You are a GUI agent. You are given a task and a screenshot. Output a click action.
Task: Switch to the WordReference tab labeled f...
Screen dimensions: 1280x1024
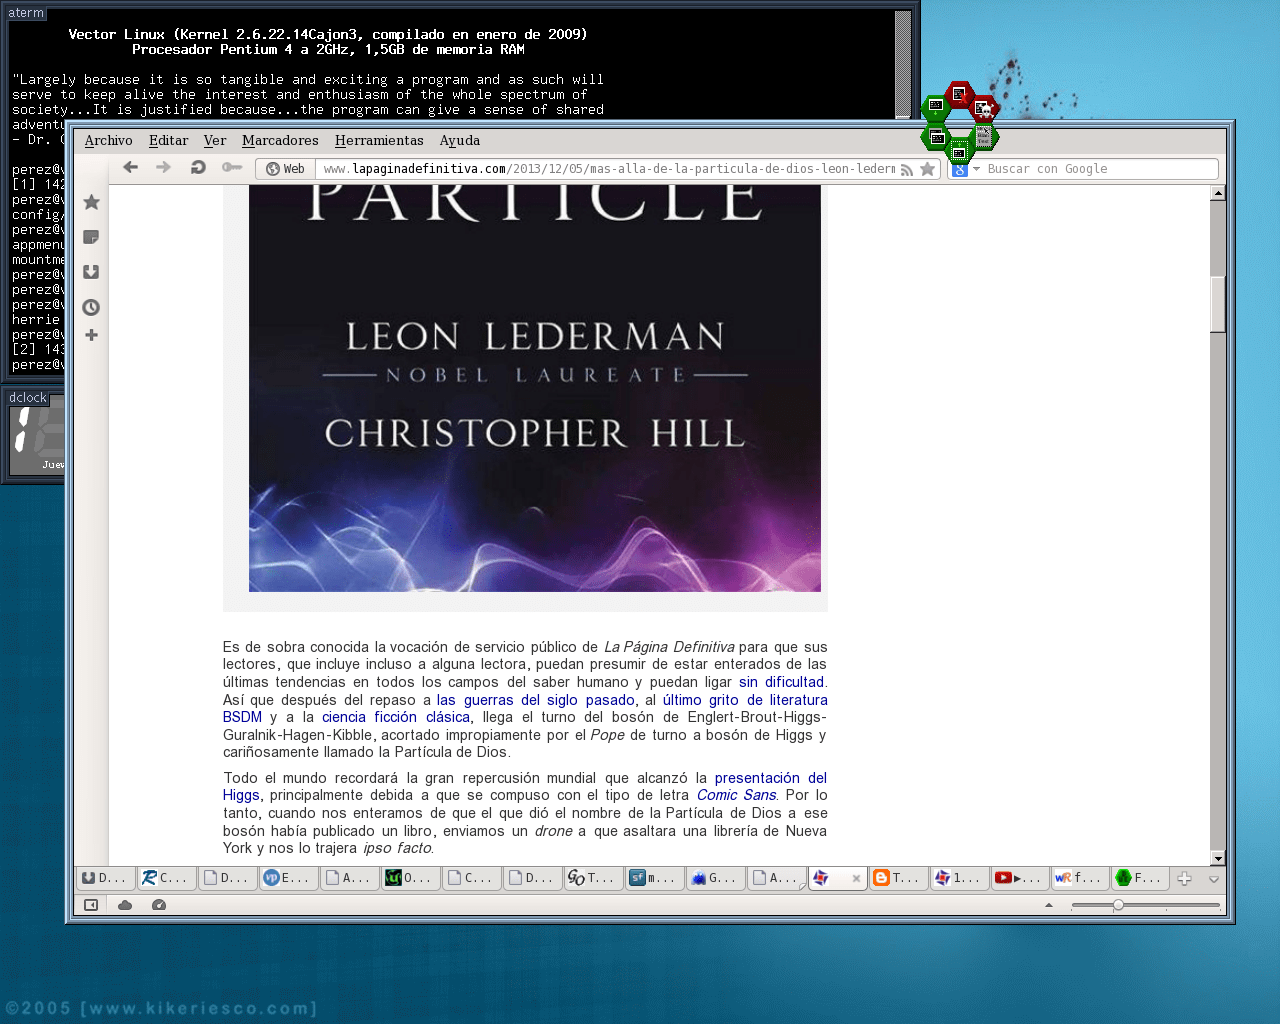pyautogui.click(x=1080, y=878)
